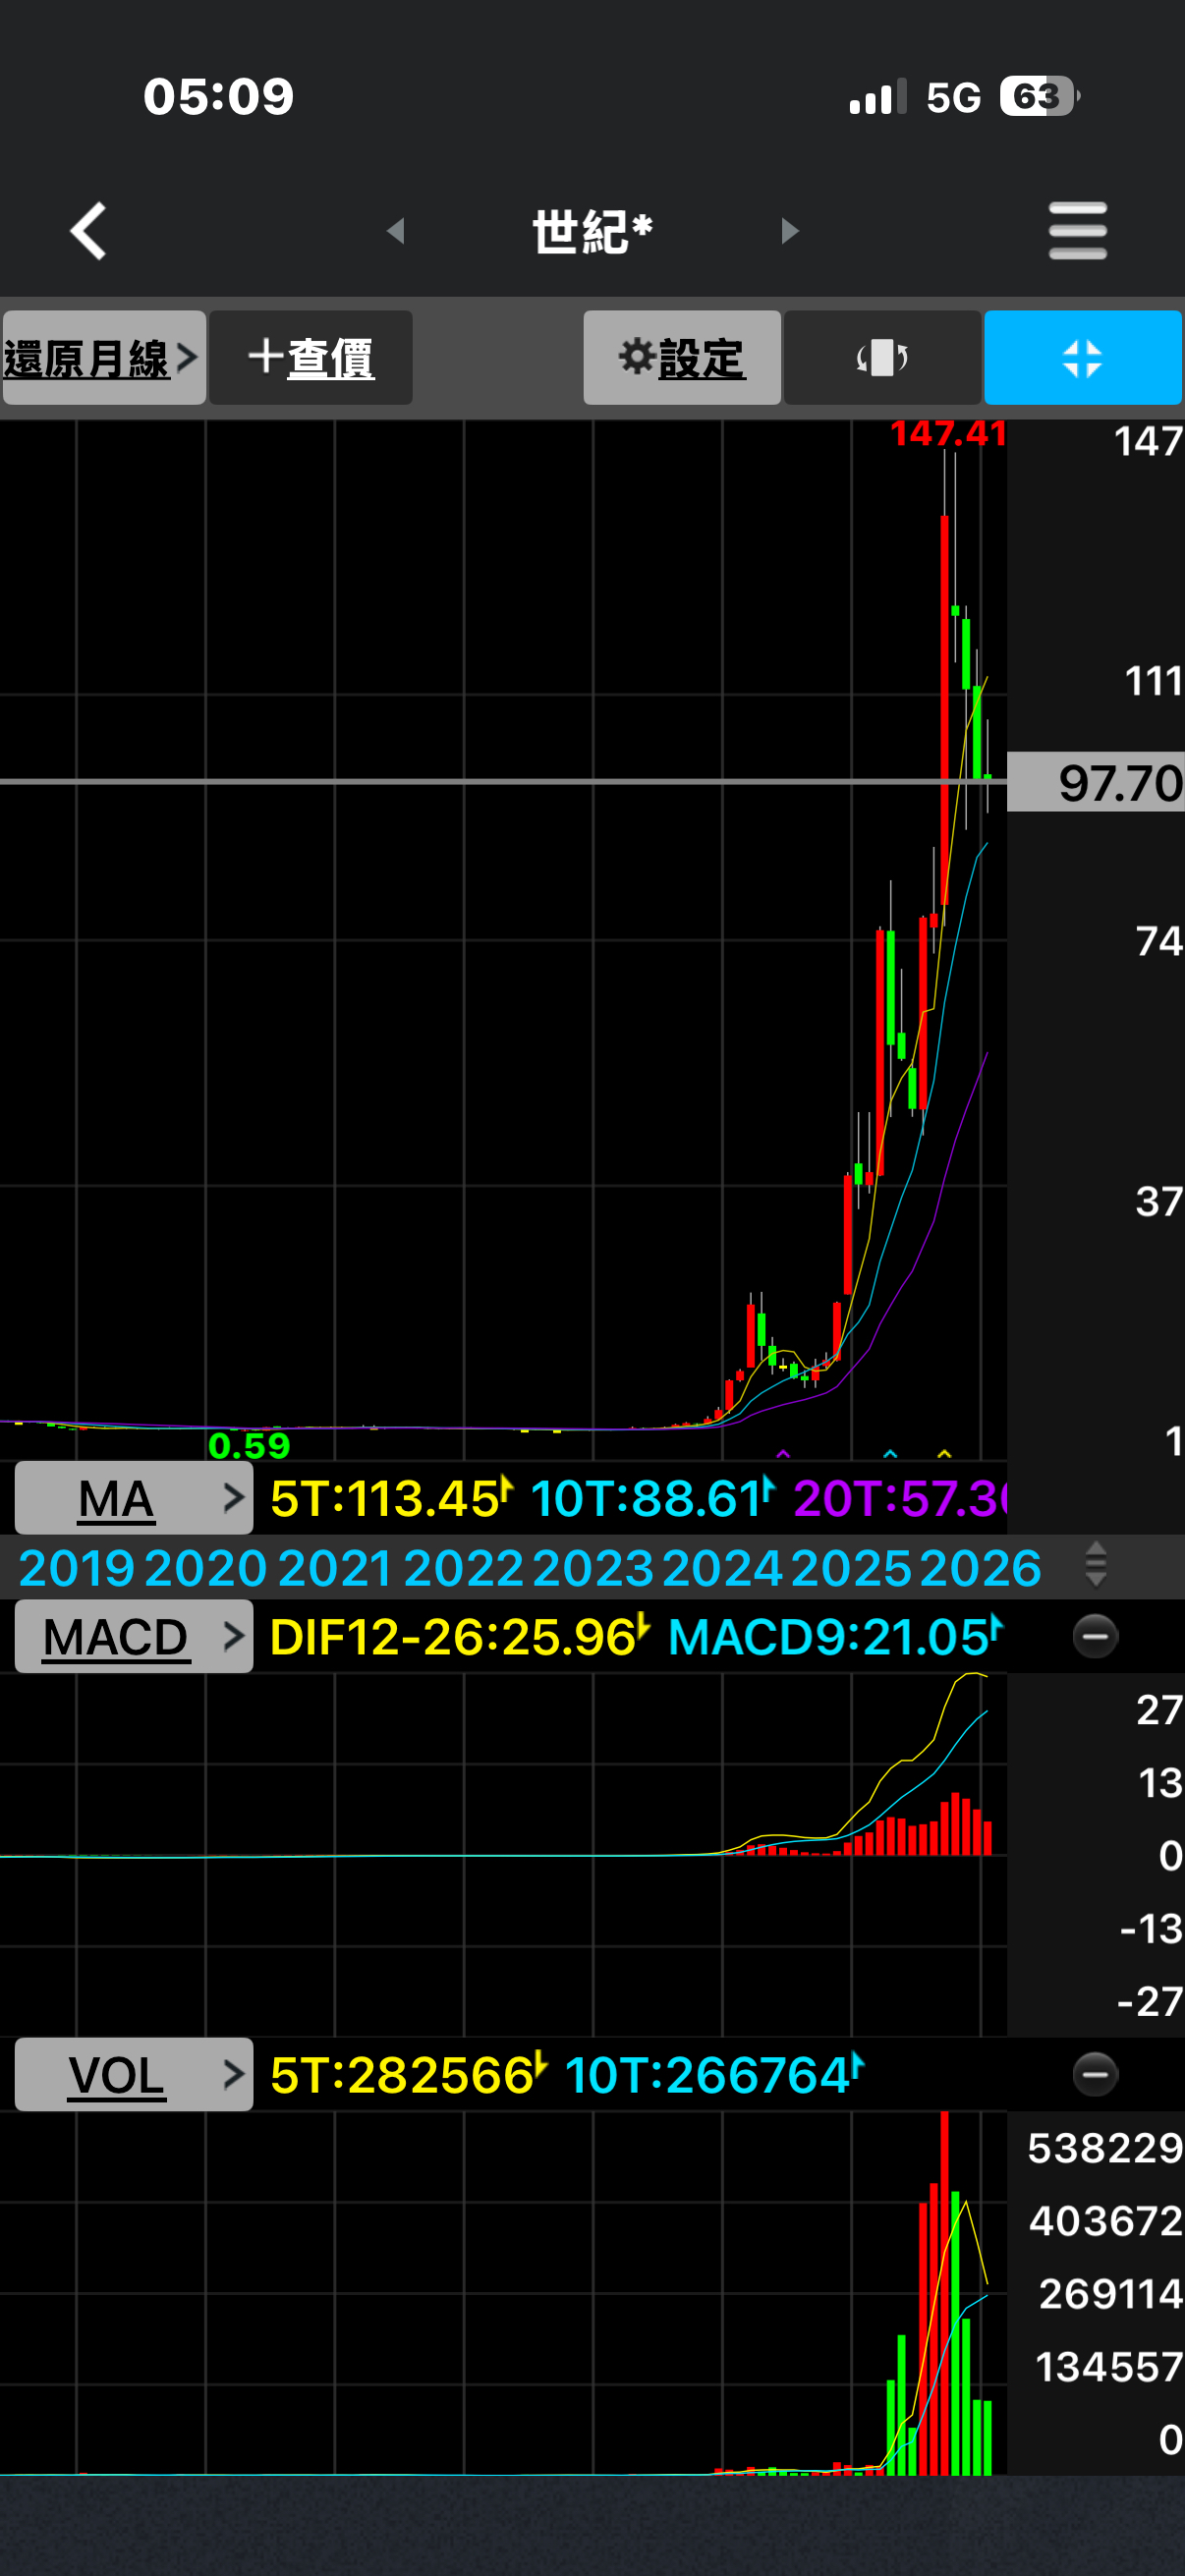1185x2576 pixels.
Task: Open the MACD indicator selector
Action: pyautogui.click(x=134, y=1637)
